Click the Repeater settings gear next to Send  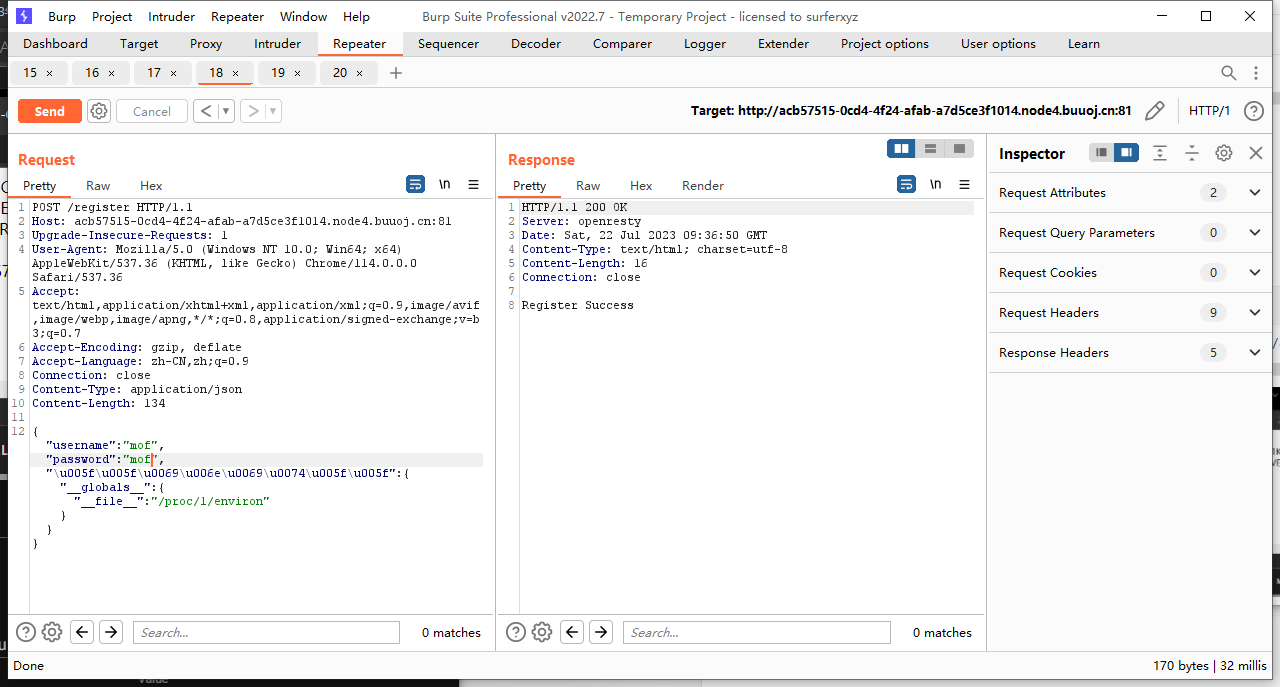[98, 111]
